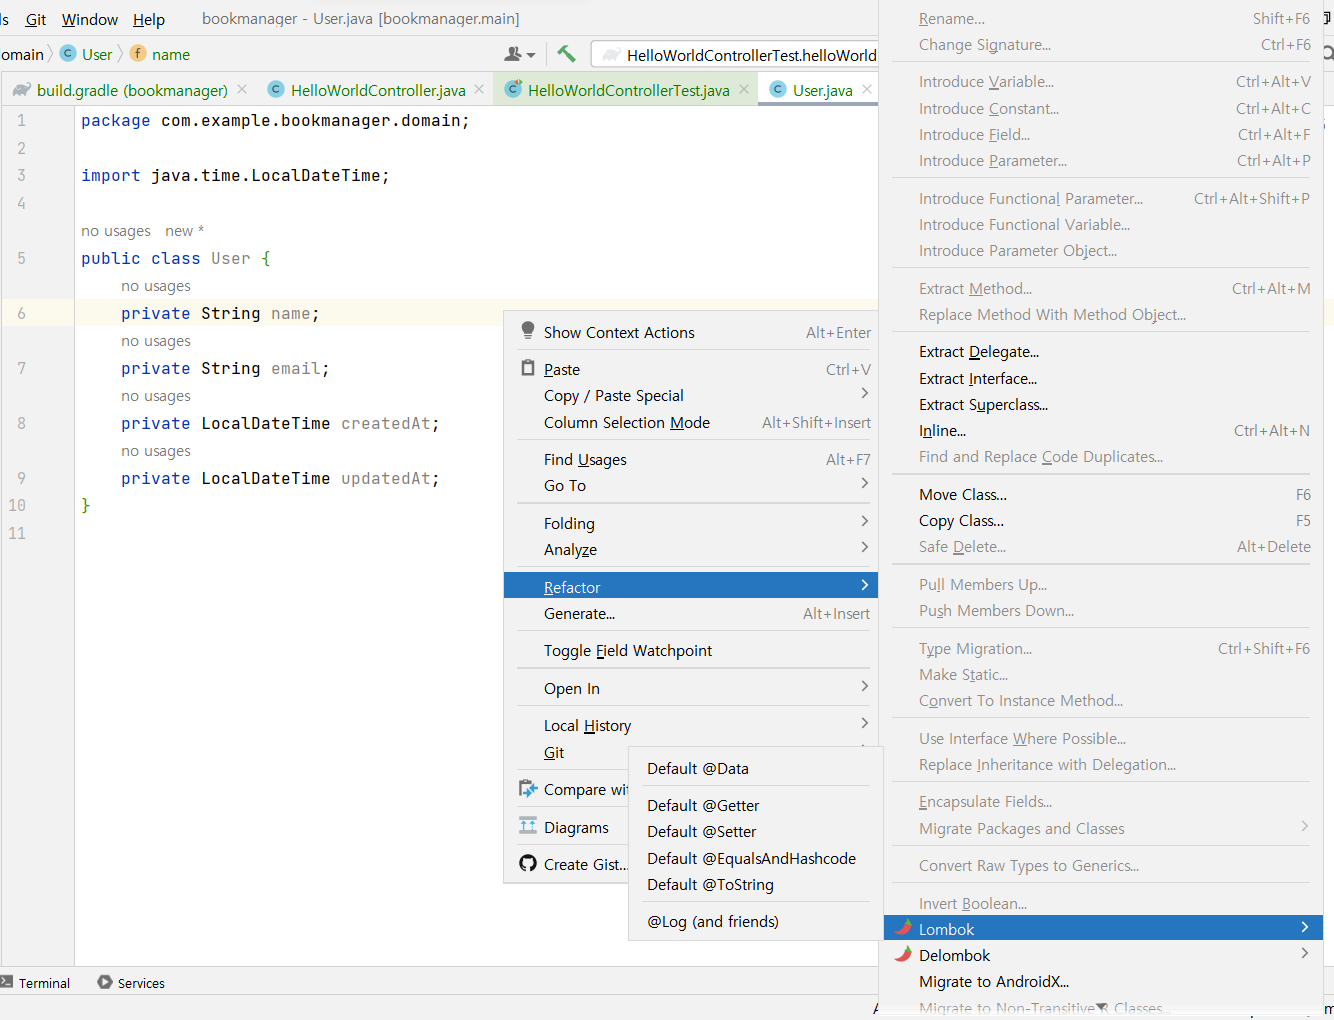Image resolution: width=1334 pixels, height=1020 pixels.
Task: Expand Copy / Paste Special submenu
Action: pos(691,395)
